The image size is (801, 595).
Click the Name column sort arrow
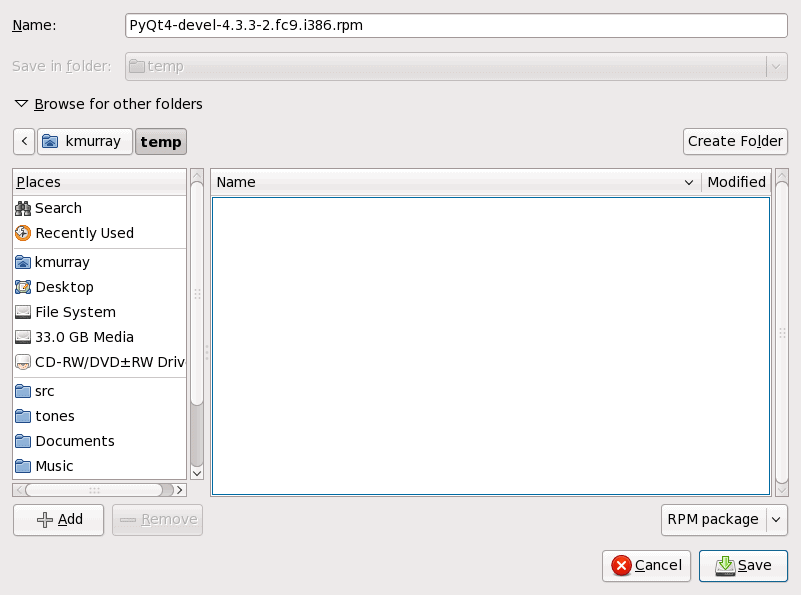click(688, 182)
